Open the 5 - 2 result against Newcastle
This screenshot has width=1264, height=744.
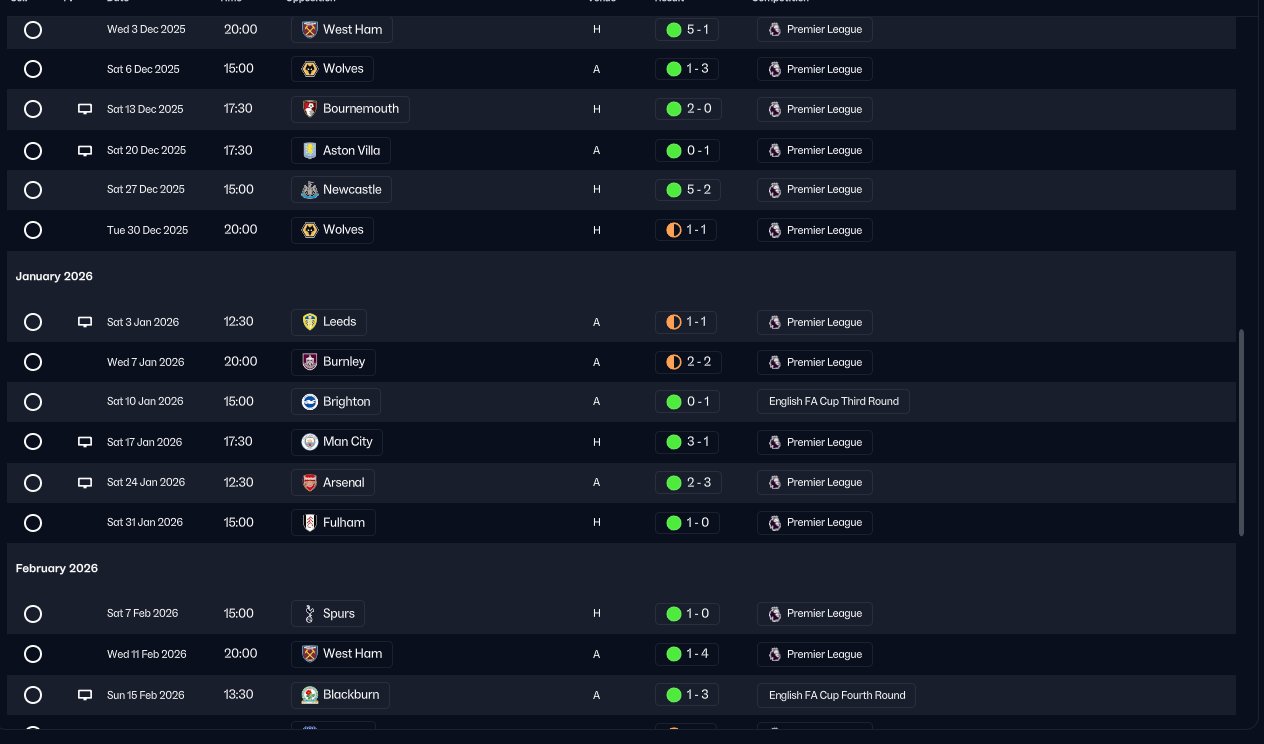point(687,190)
